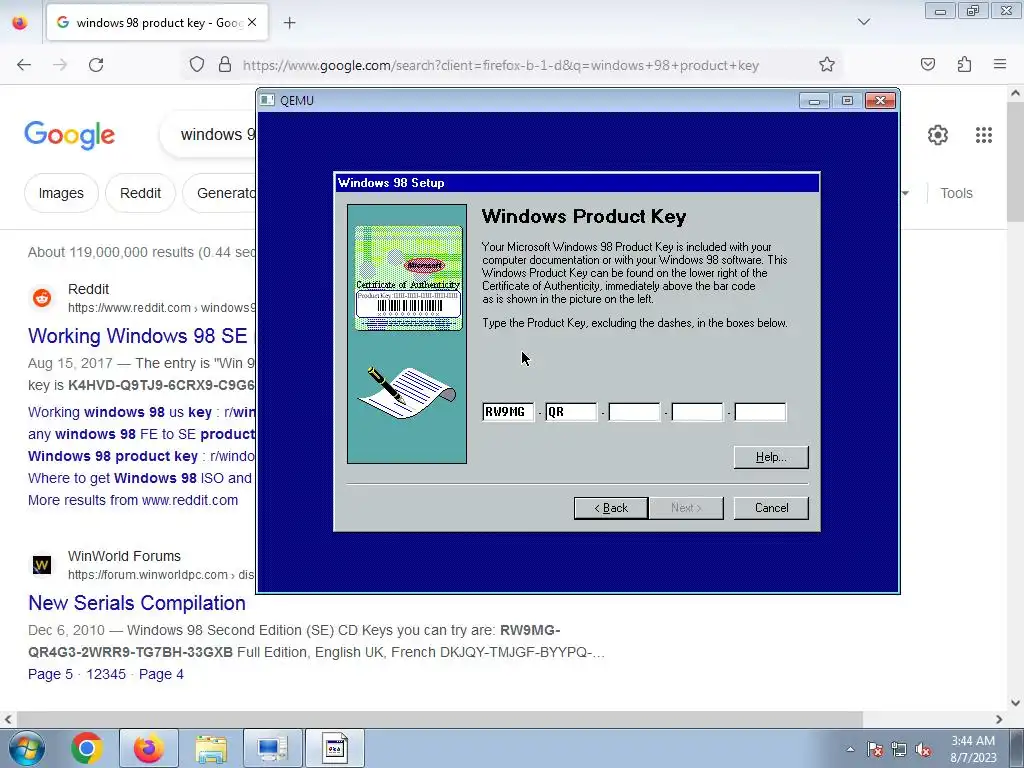Click the Firefox forward arrow

(x=60, y=65)
